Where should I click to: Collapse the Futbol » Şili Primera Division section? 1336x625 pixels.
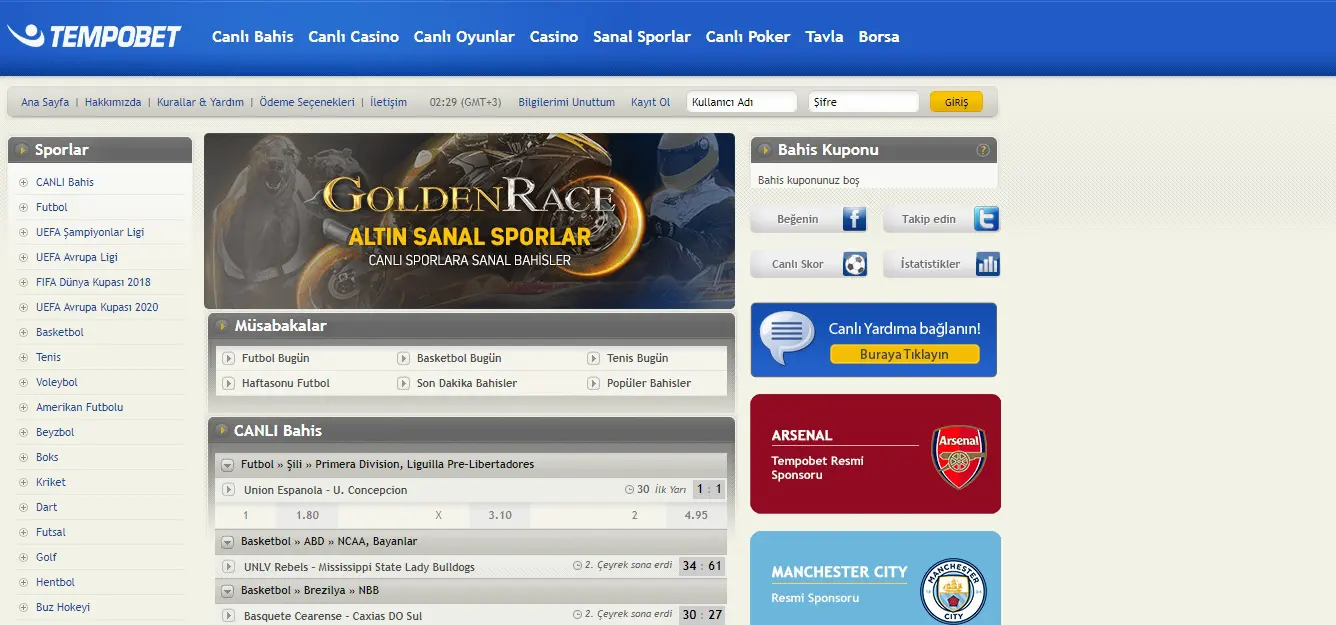[227, 465]
